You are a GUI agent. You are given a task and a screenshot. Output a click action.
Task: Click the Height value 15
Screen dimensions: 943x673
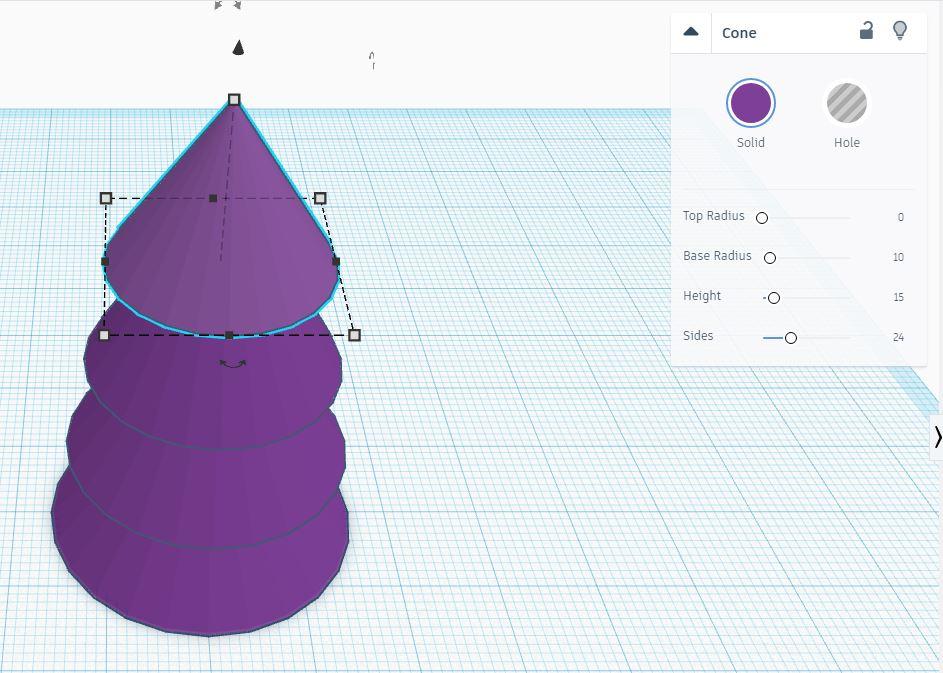898,297
